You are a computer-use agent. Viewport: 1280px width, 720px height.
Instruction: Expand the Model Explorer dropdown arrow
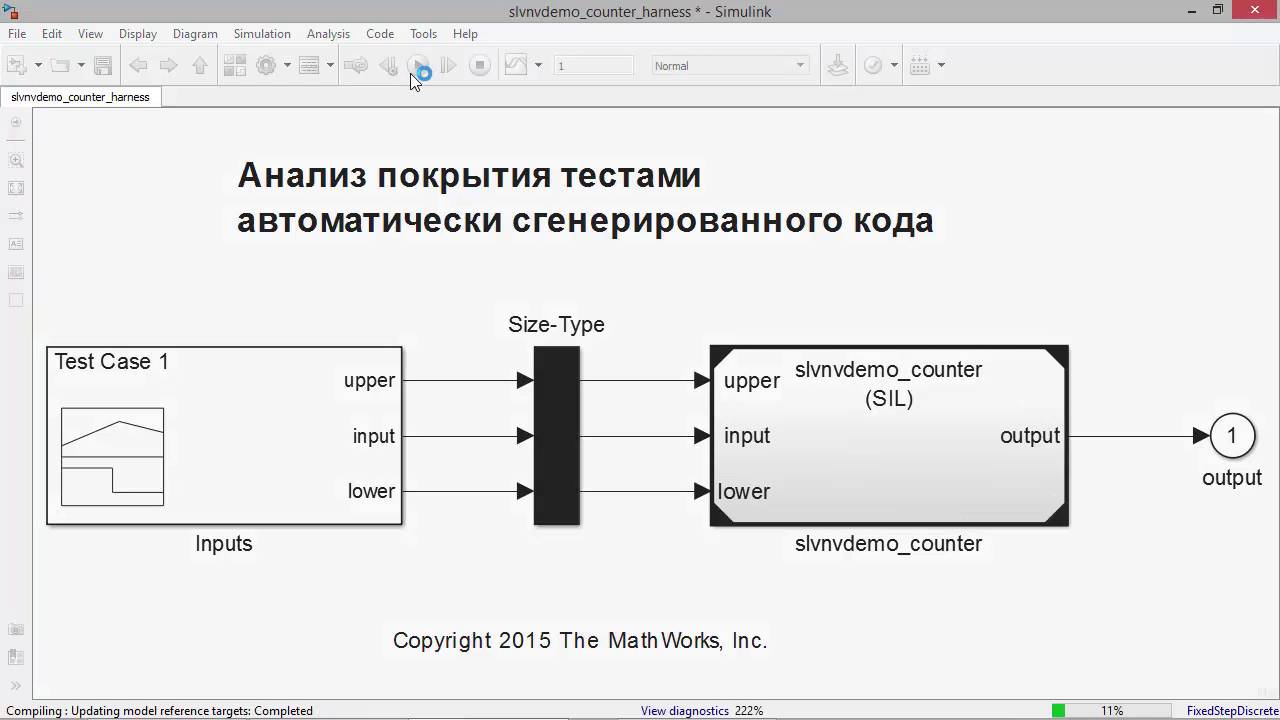tap(330, 66)
